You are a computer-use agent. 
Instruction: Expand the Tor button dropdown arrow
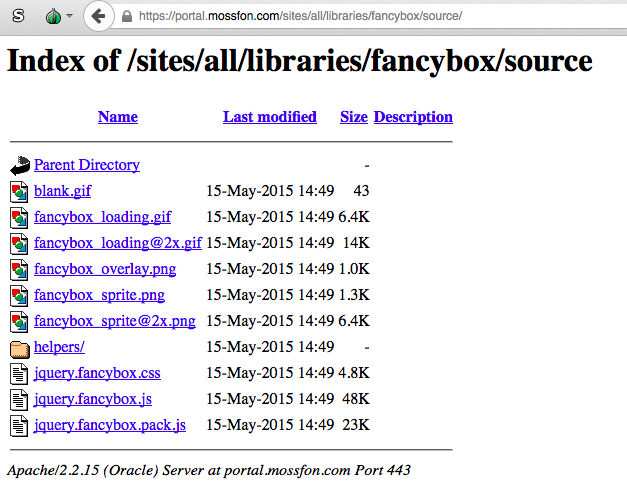tap(70, 16)
